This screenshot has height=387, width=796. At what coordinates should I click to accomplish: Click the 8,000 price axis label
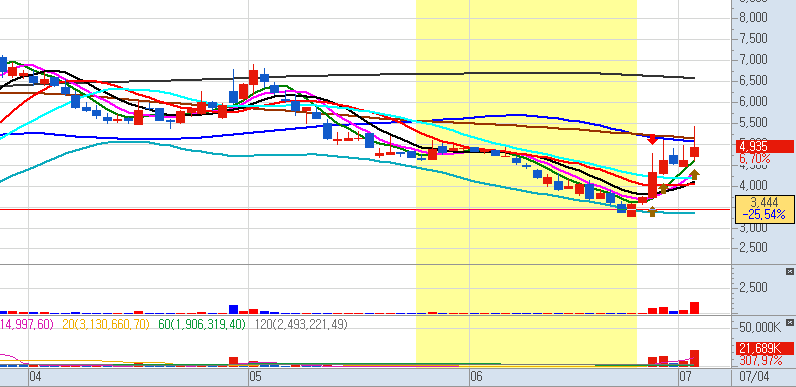click(753, 18)
